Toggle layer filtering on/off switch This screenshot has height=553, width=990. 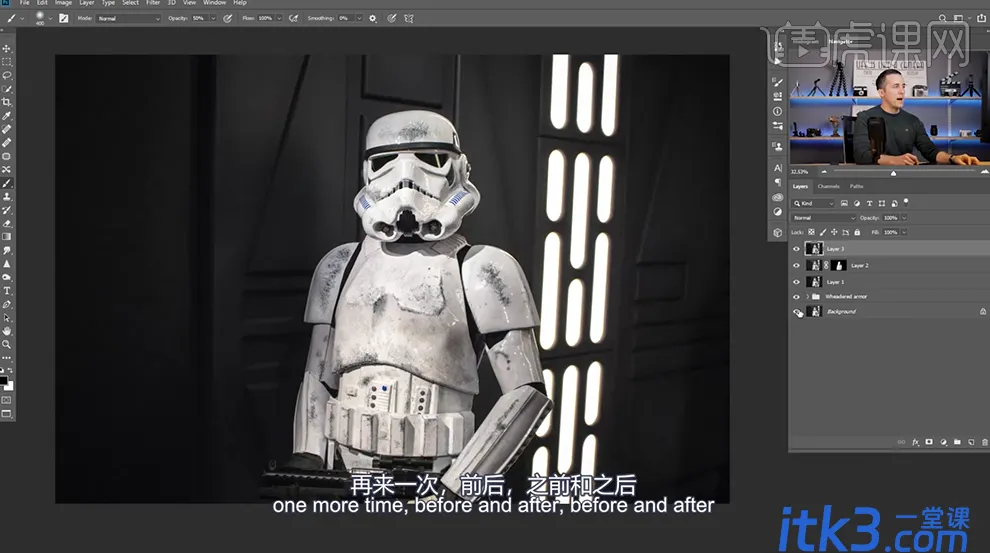click(x=906, y=202)
